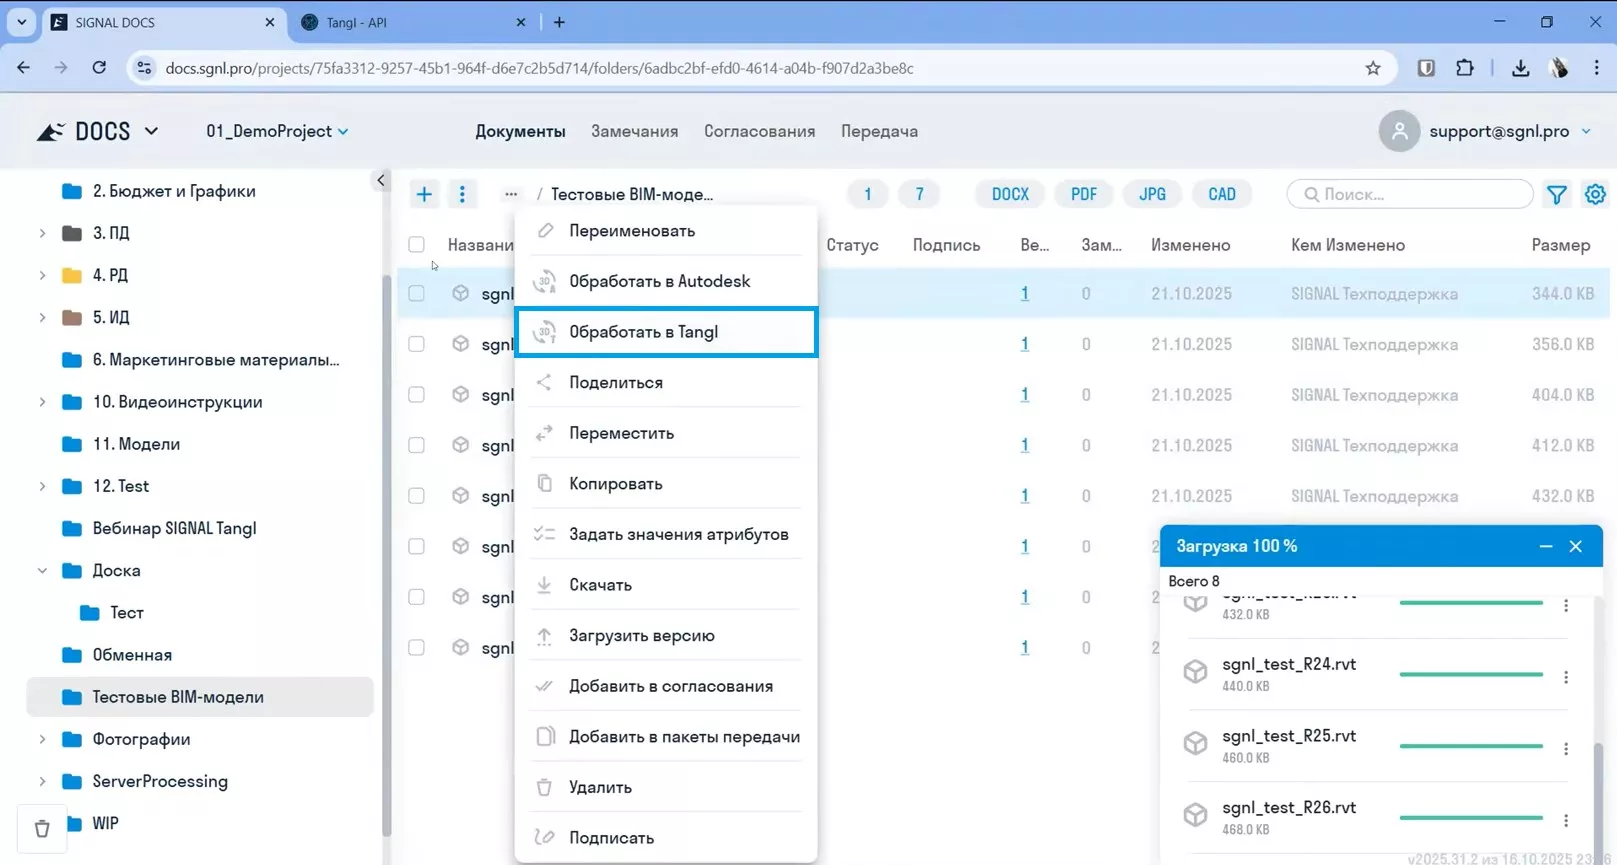
Task: Collapse the left folder sidebar
Action: click(381, 180)
